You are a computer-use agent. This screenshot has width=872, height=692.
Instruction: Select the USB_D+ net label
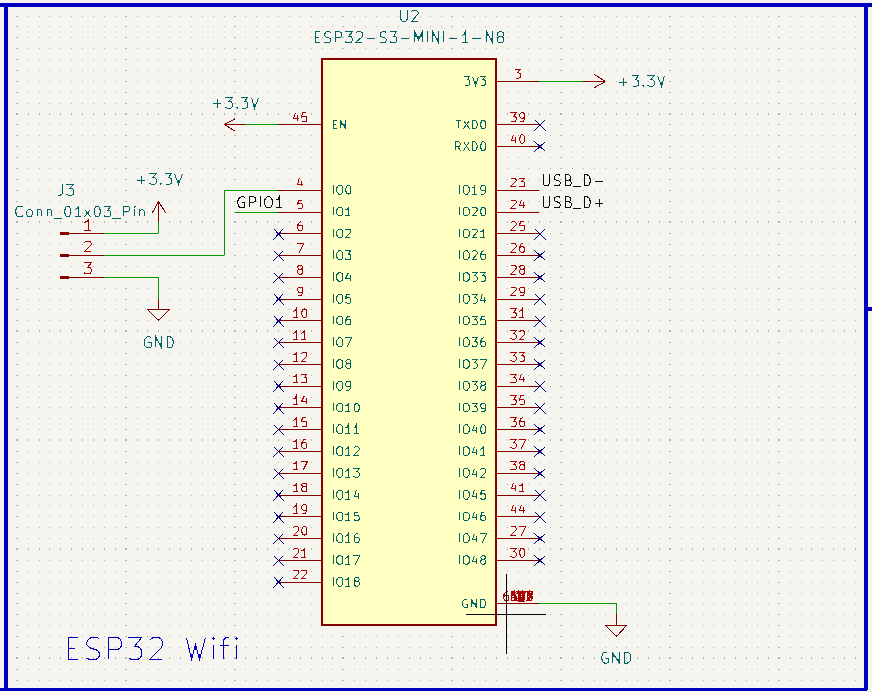pyautogui.click(x=573, y=203)
